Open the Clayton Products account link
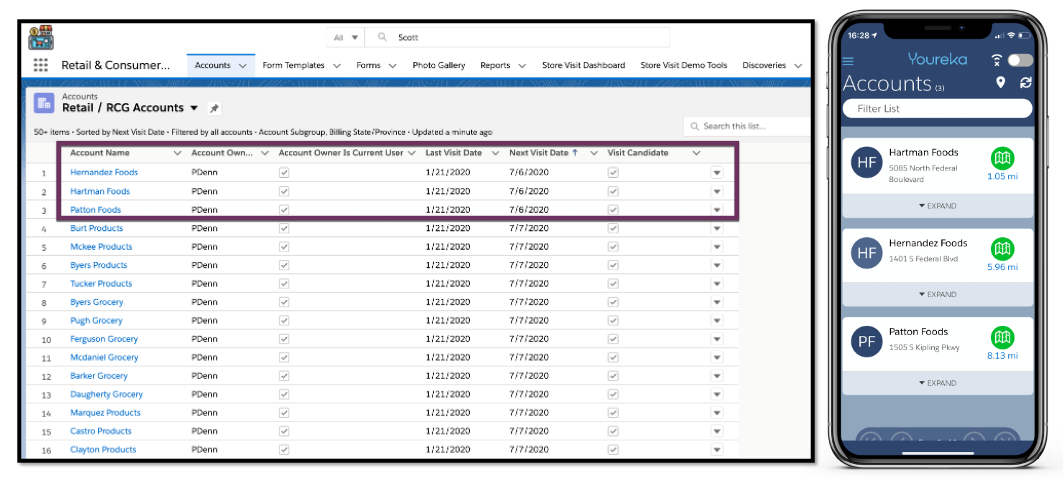Image resolution: width=1063 pixels, height=485 pixels. tap(103, 450)
